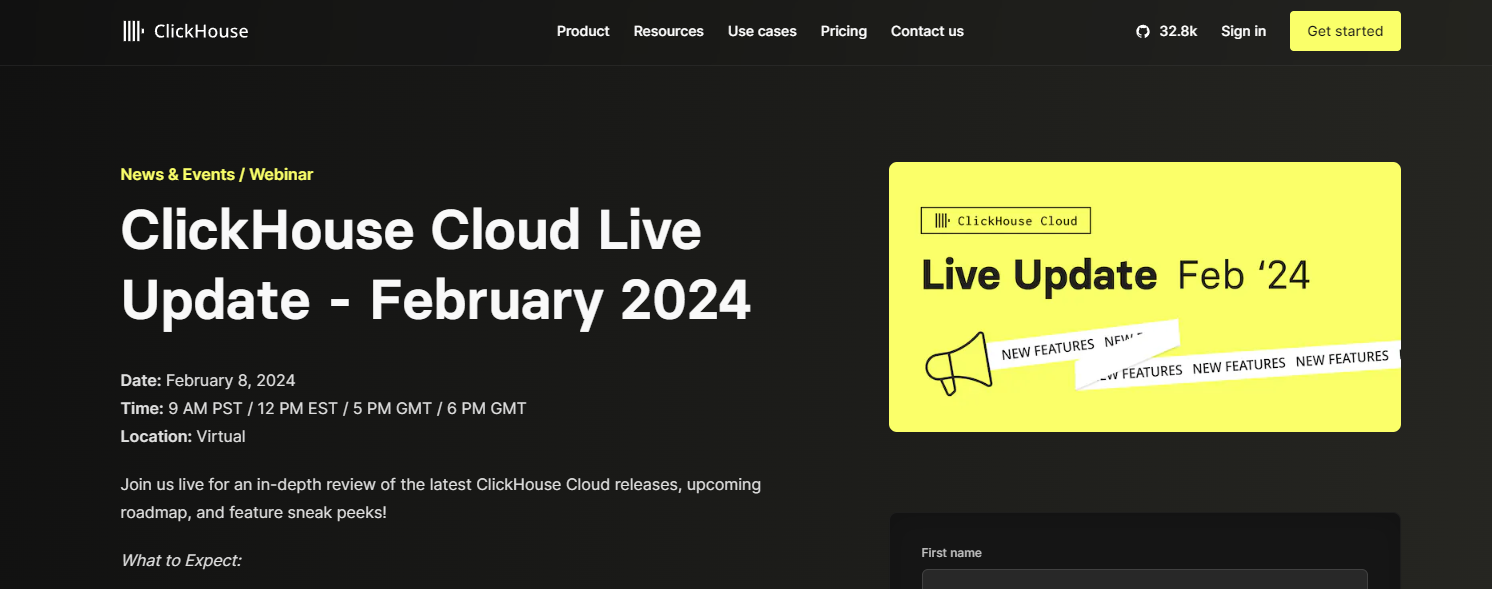This screenshot has height=589, width=1492.
Task: Open the Use cases menu
Action: point(762,31)
